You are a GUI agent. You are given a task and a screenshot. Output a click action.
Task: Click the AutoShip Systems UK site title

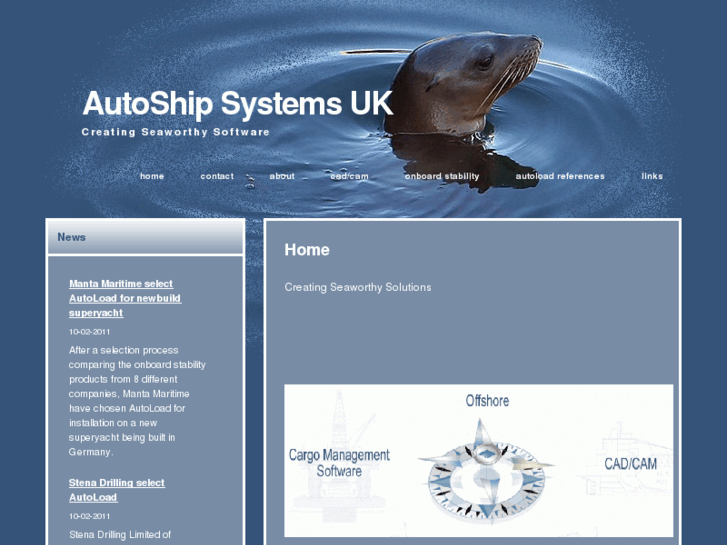click(238, 103)
